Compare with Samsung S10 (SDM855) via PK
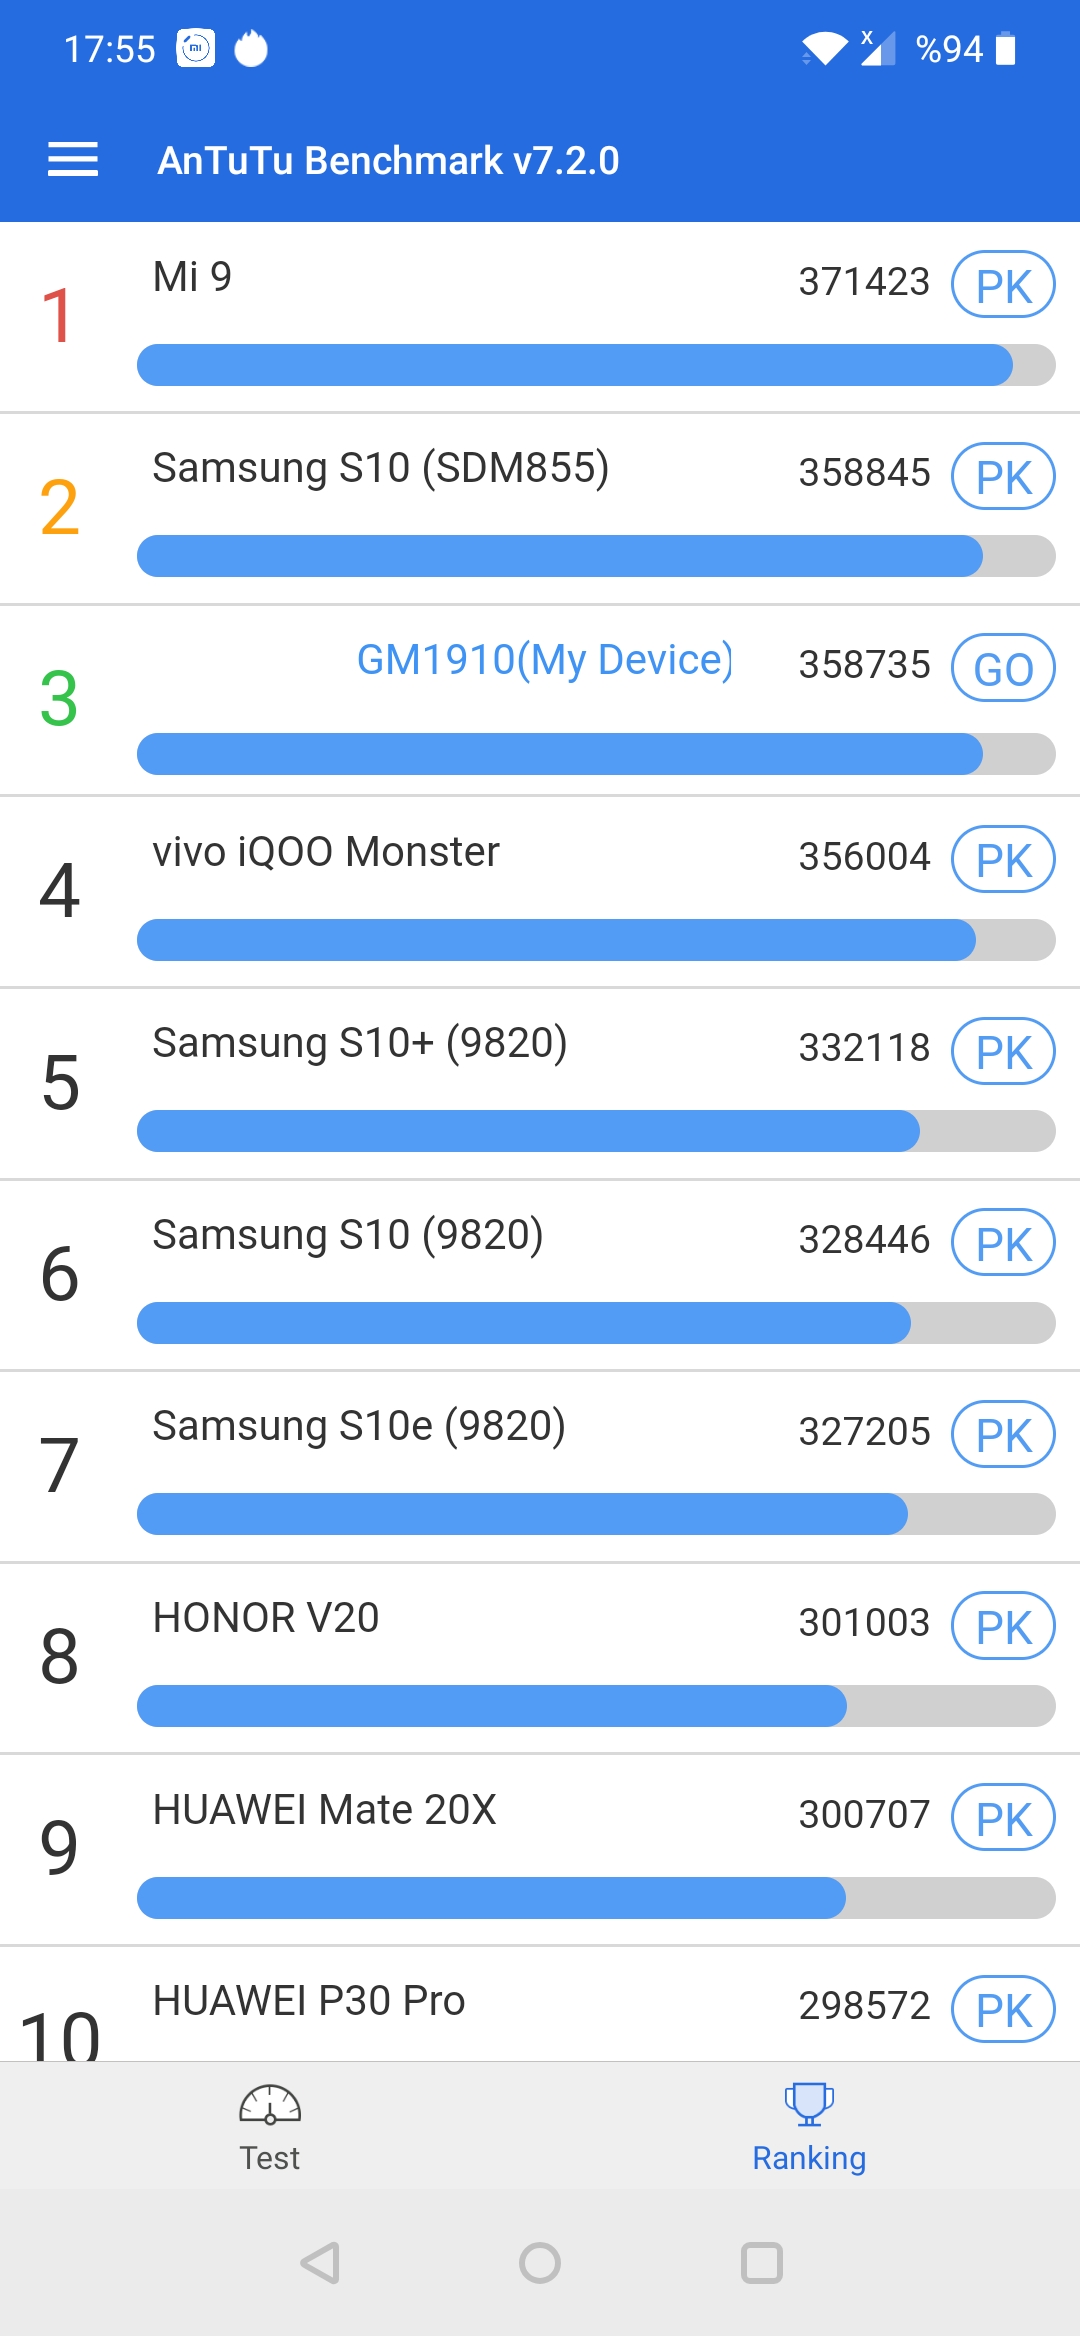The width and height of the screenshot is (1080, 2336). point(1003,476)
